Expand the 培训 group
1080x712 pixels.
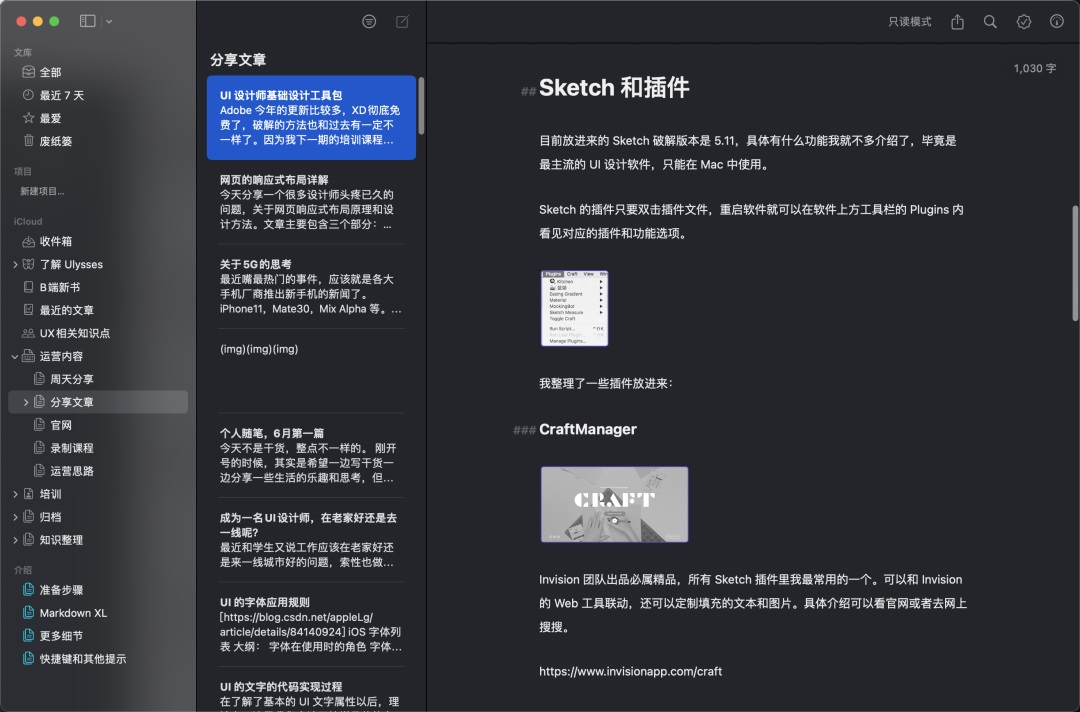(13, 493)
